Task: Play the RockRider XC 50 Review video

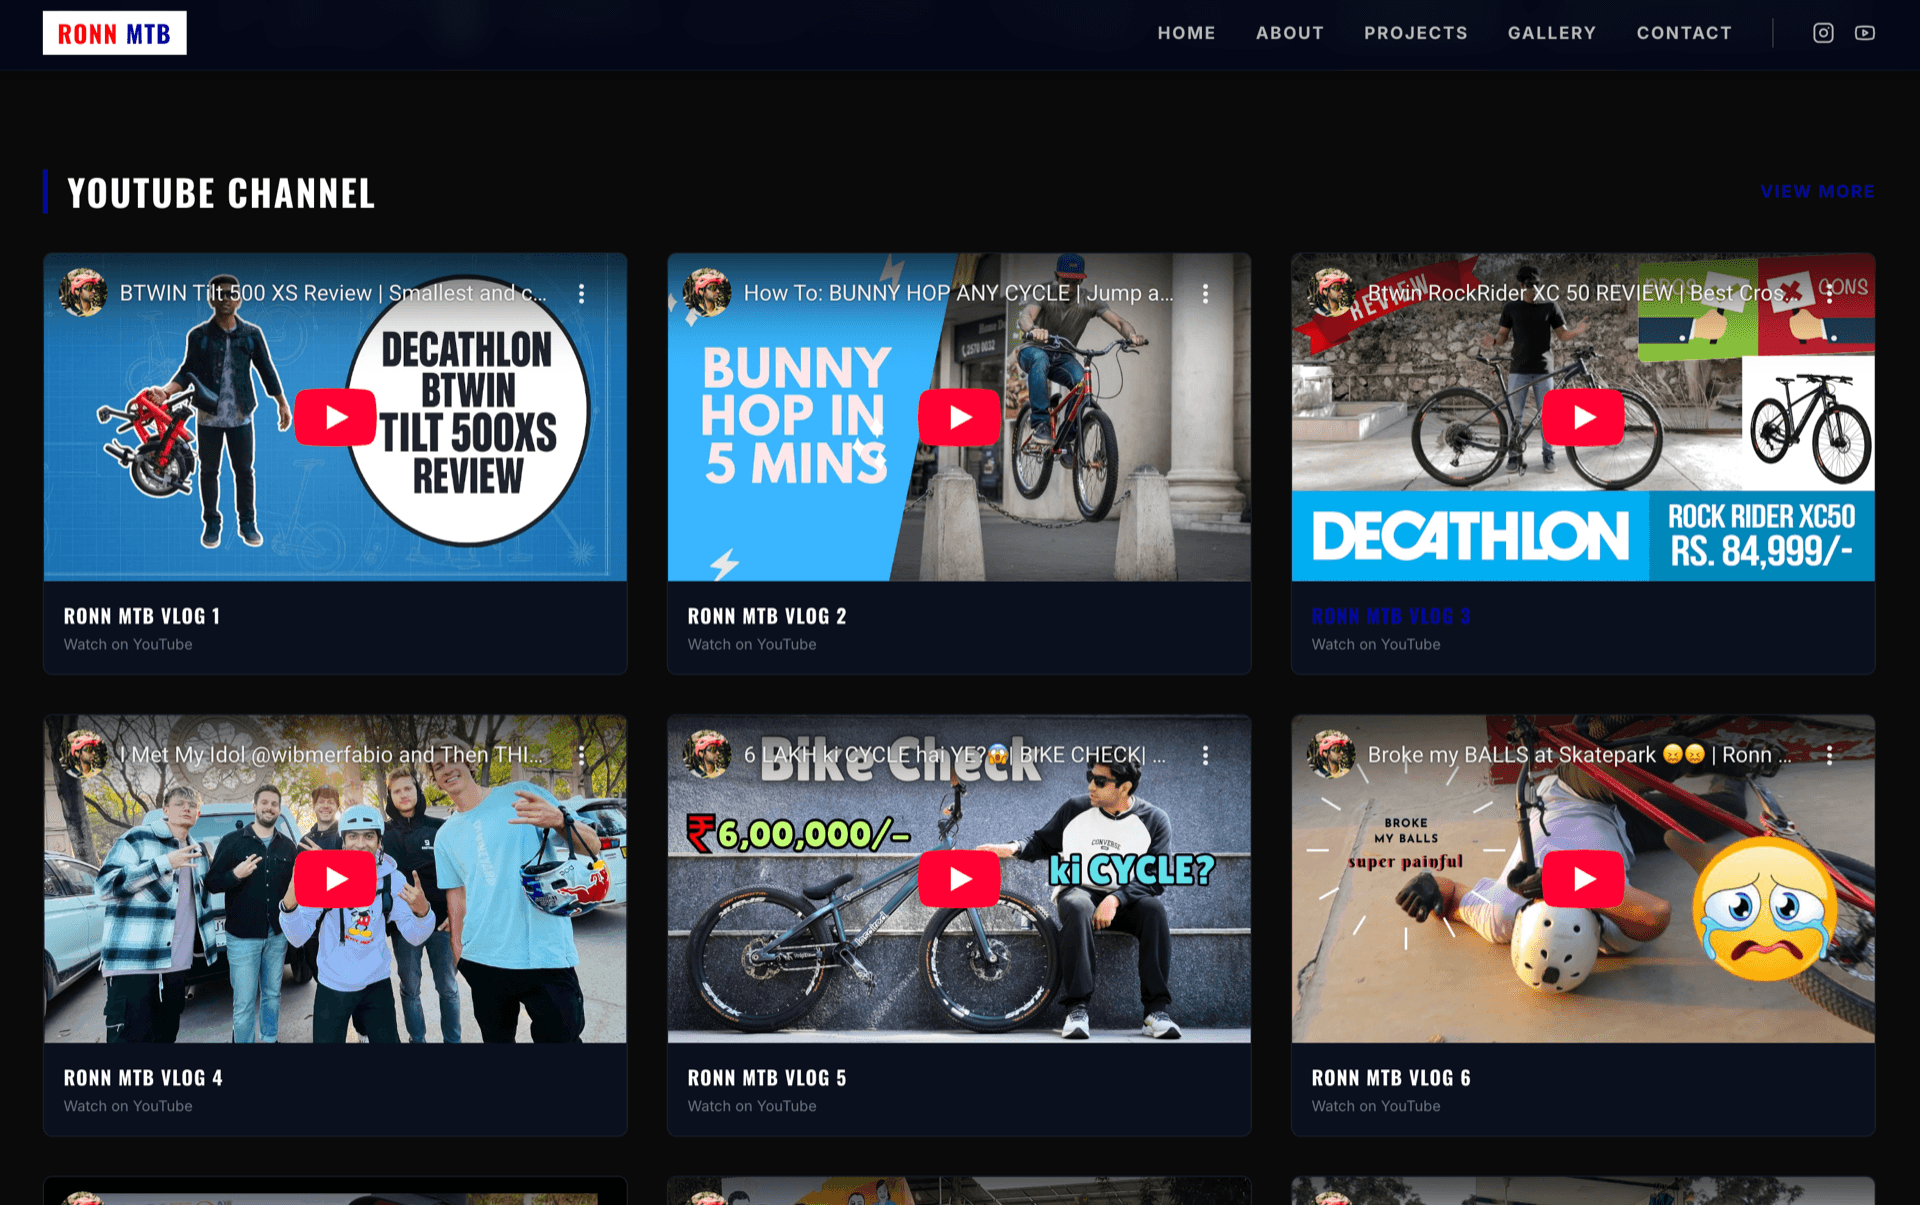Action: 1583,417
